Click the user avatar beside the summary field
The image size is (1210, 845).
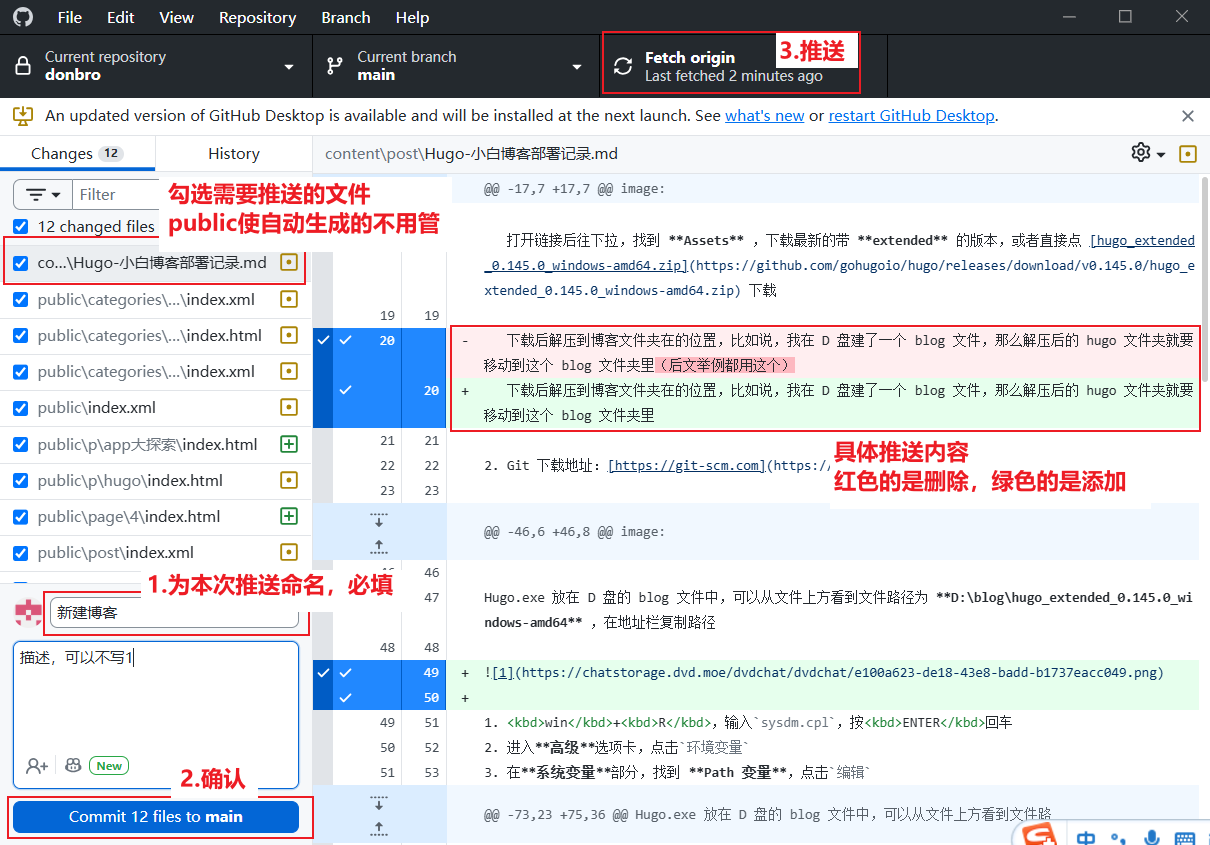[29, 612]
